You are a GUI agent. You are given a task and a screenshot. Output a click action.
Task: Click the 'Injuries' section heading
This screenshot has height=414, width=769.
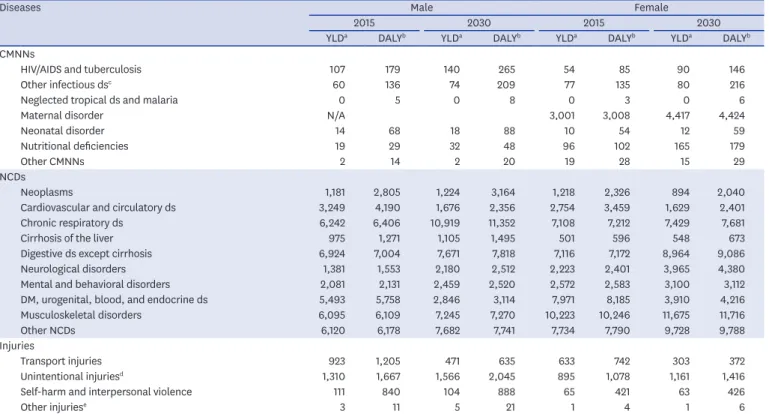point(17,346)
